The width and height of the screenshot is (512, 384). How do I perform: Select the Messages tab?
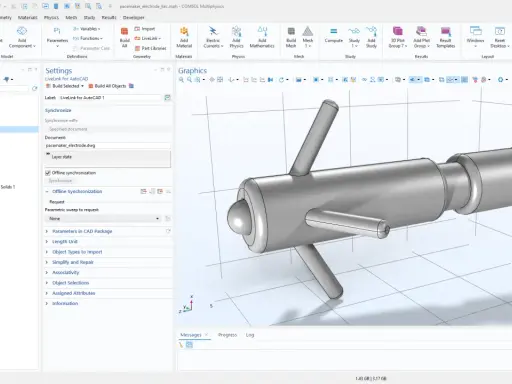point(191,335)
